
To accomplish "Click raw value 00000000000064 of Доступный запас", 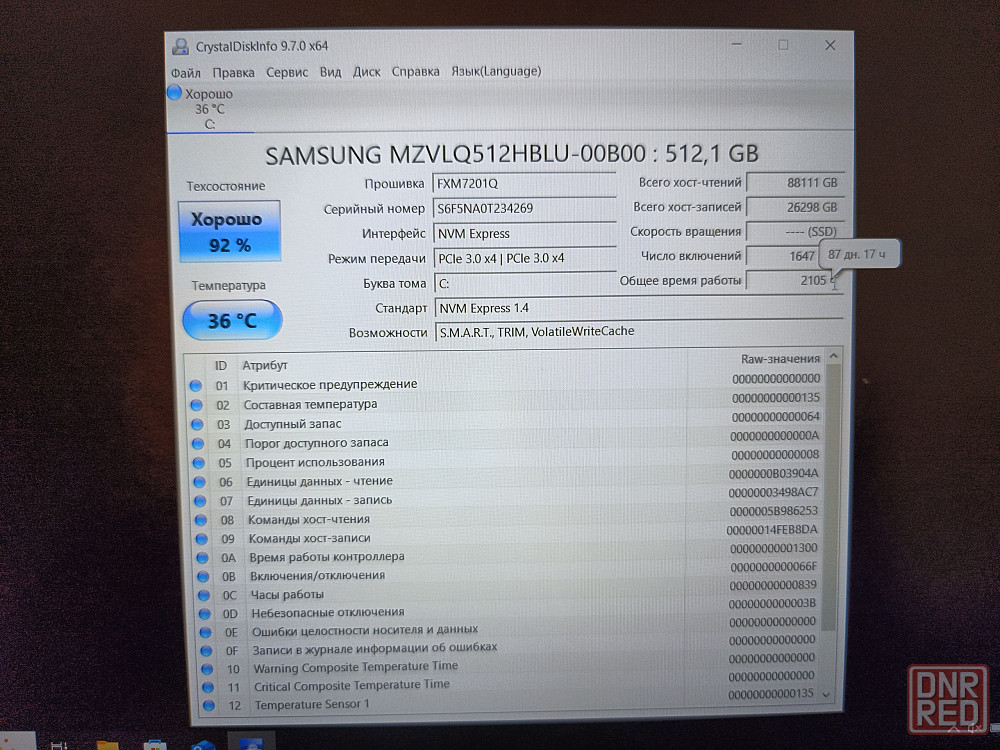I will [776, 417].
